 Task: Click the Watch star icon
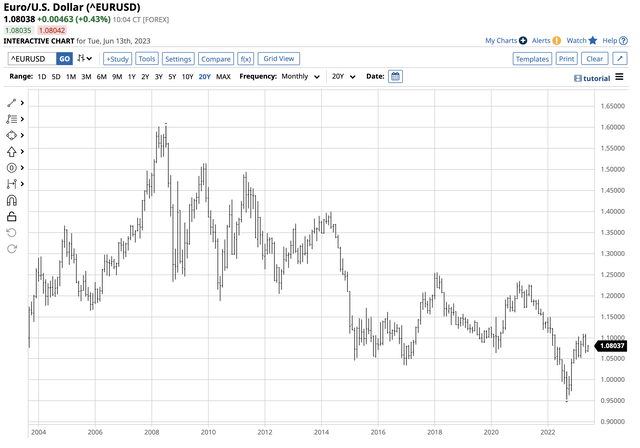(593, 40)
